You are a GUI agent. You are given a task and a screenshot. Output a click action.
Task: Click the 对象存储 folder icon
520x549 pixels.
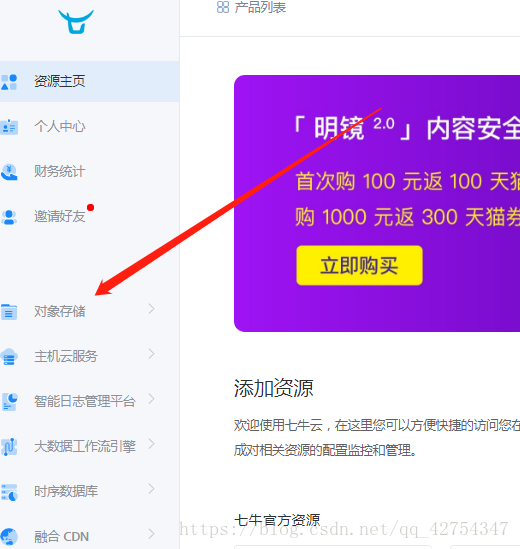[9, 312]
